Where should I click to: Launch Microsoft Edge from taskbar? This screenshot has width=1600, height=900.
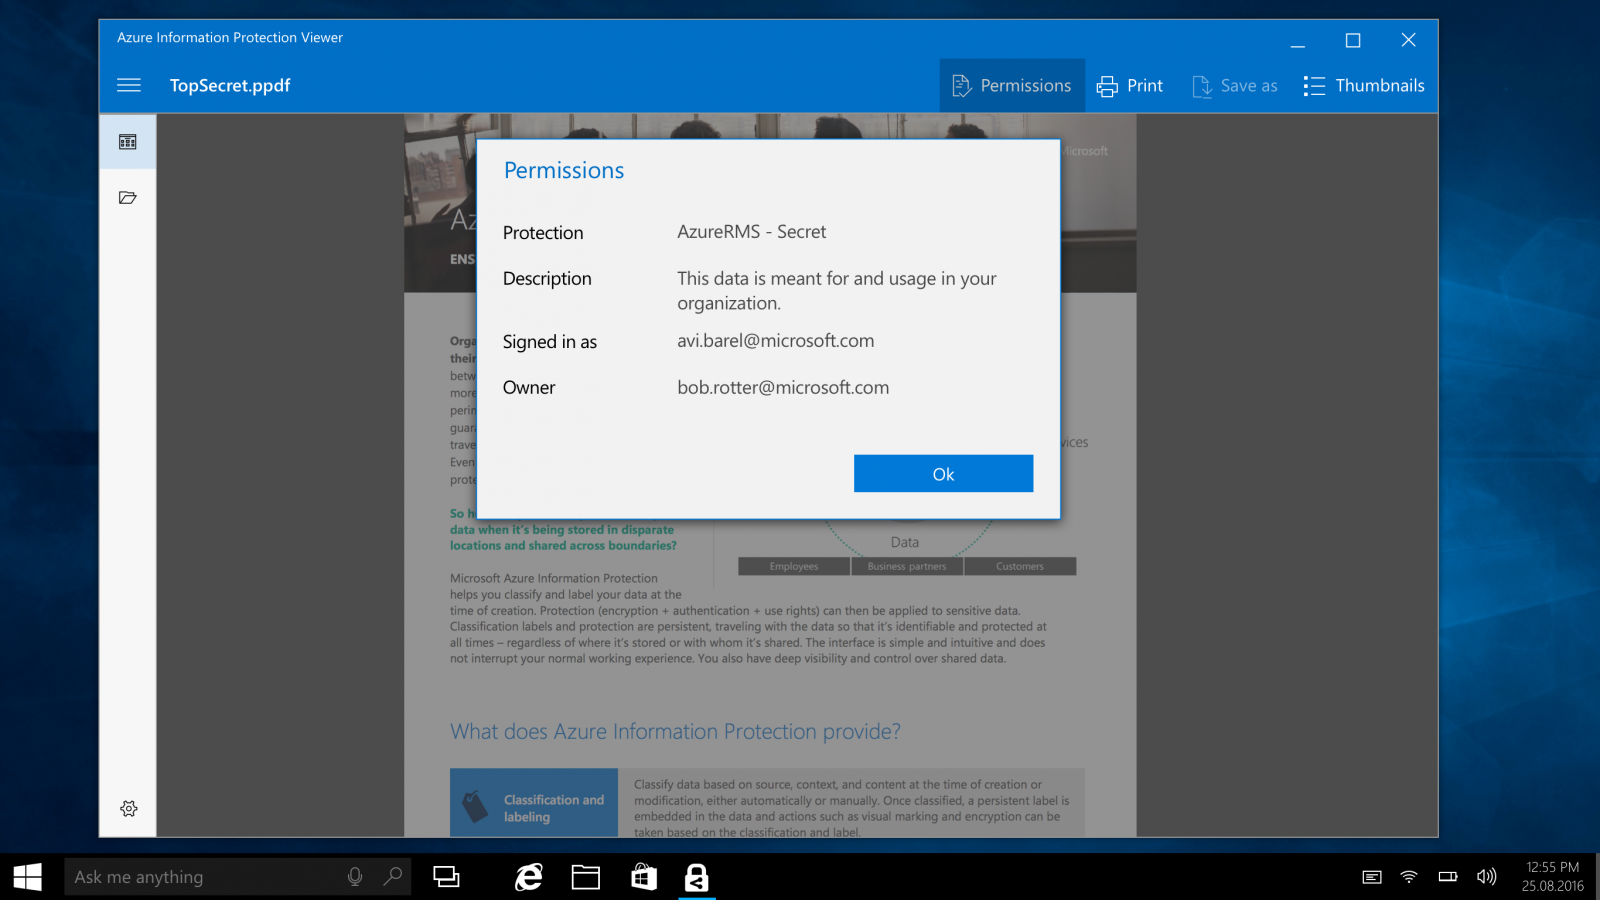(x=528, y=876)
